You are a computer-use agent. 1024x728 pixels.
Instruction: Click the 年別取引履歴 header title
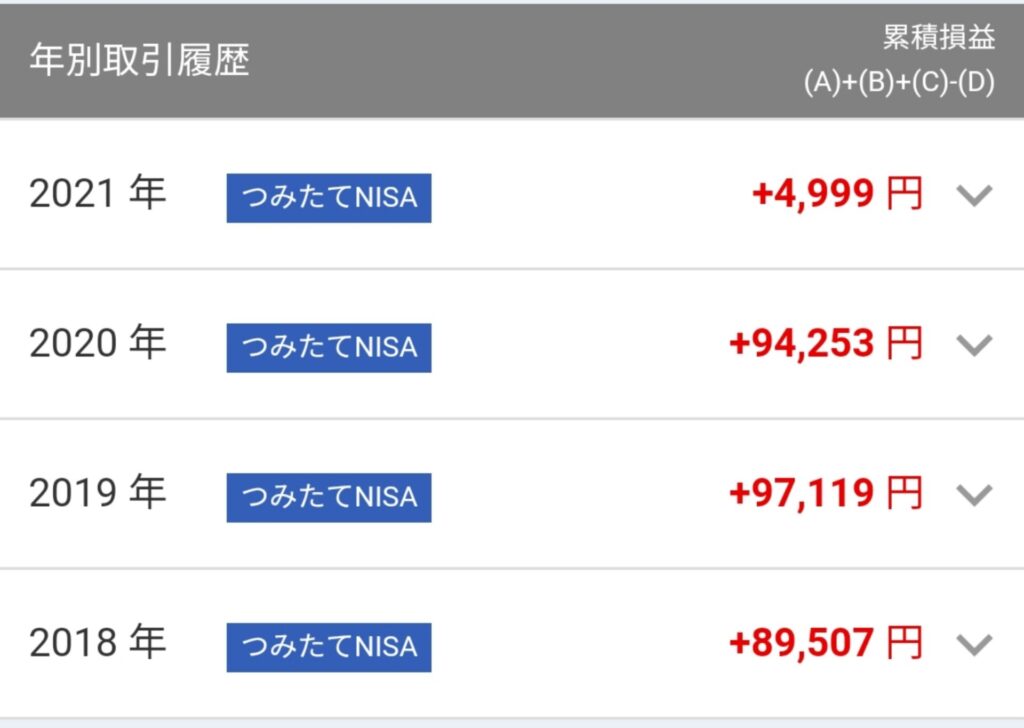tap(139, 60)
